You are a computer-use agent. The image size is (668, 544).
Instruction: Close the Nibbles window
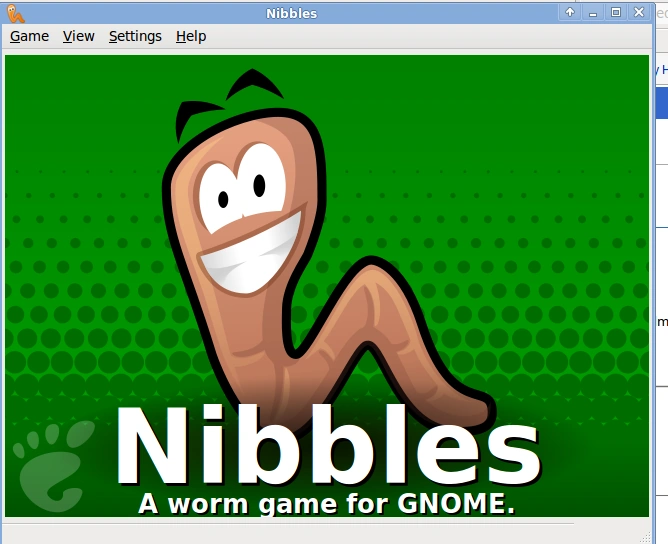639,12
